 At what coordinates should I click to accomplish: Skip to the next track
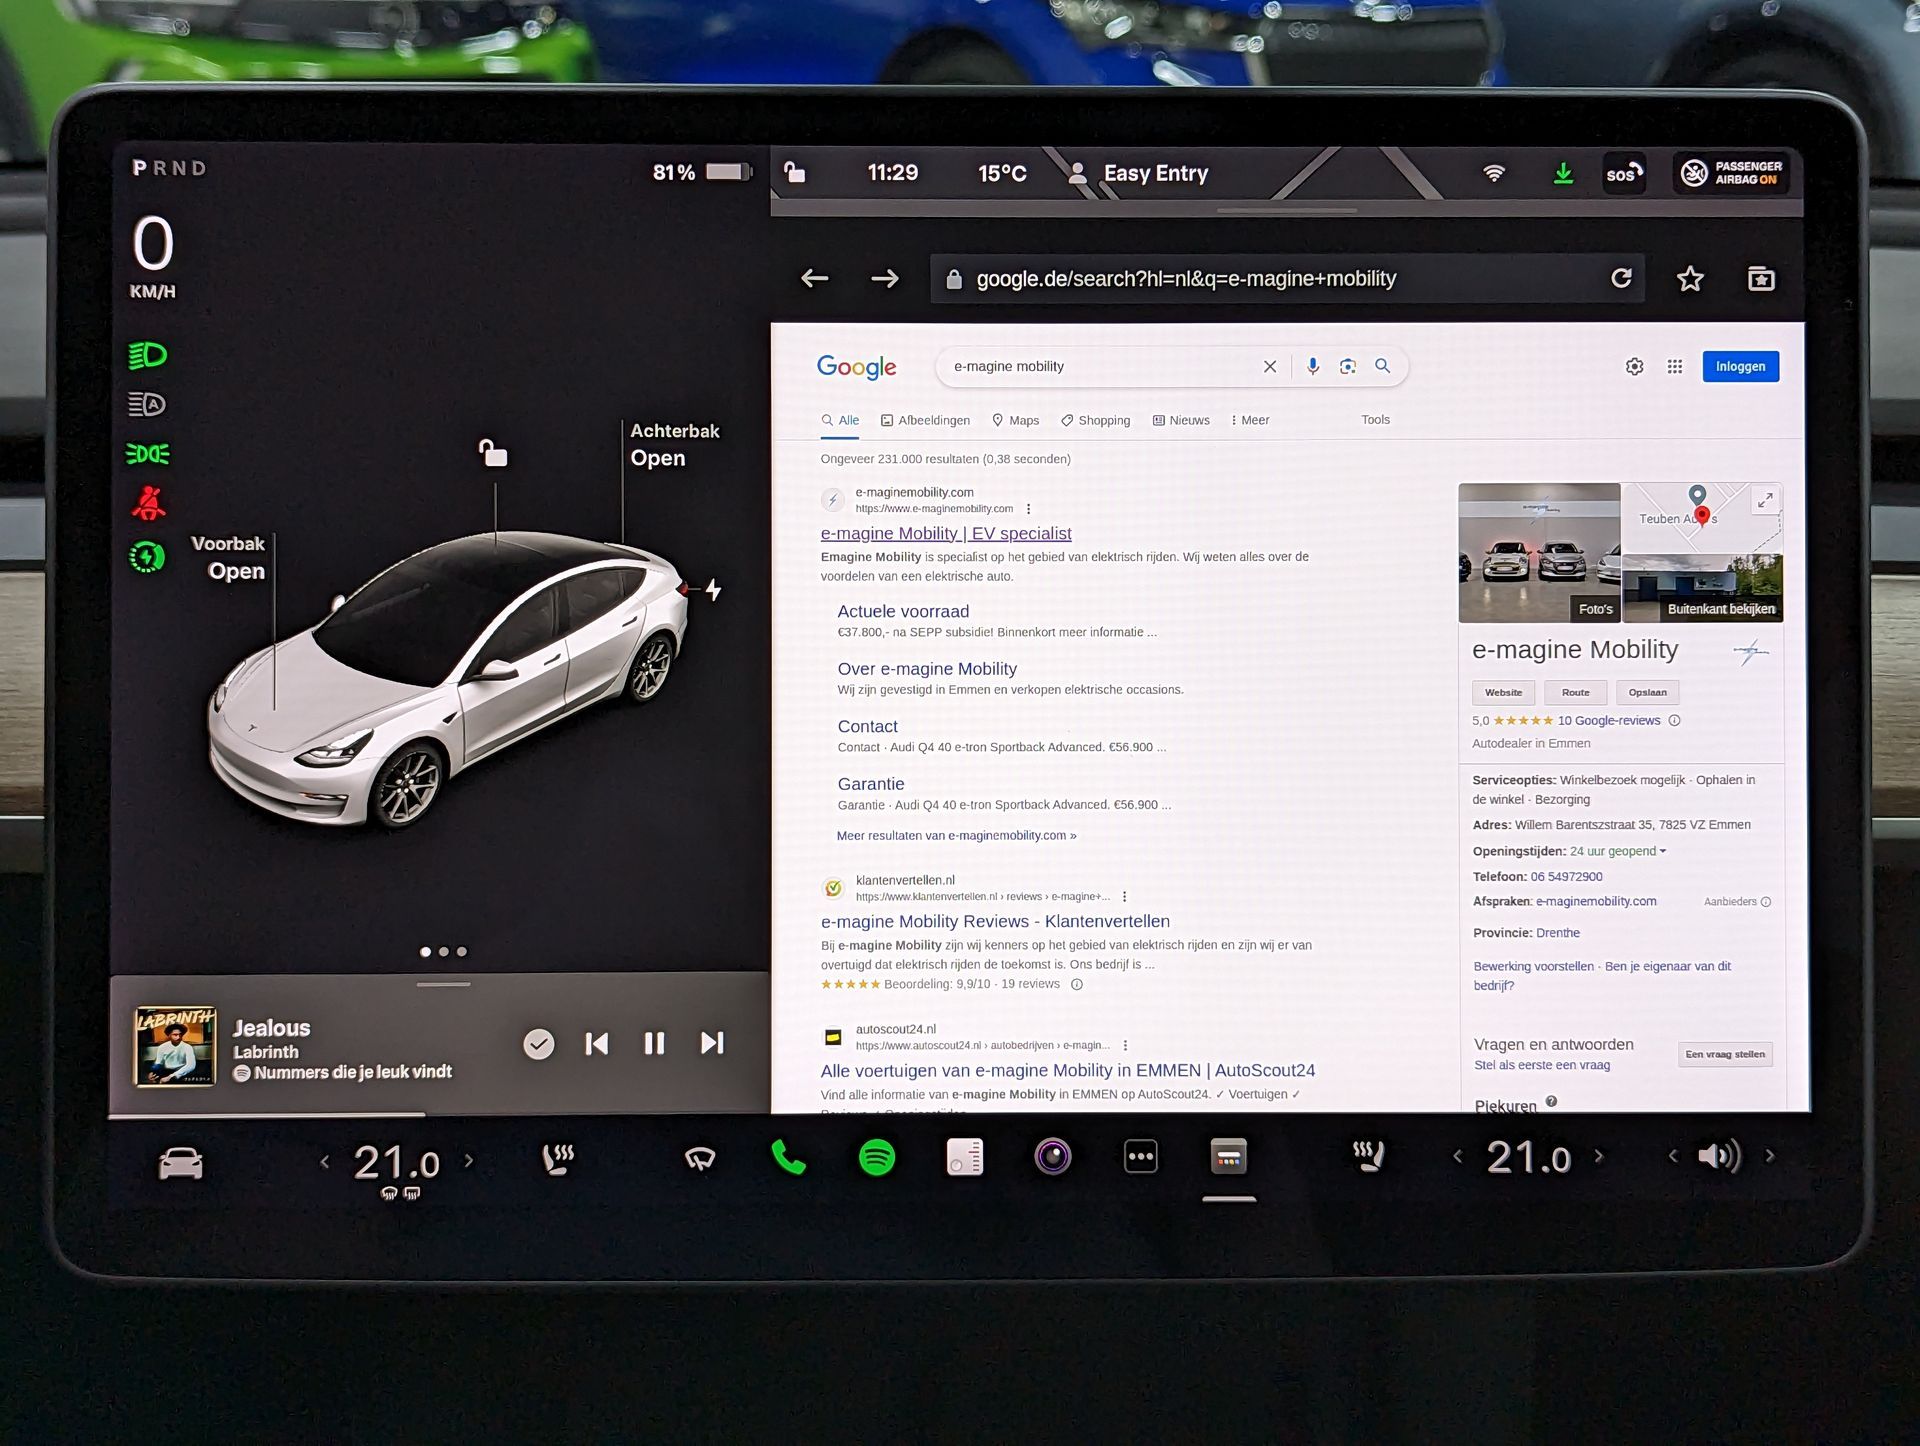712,1044
